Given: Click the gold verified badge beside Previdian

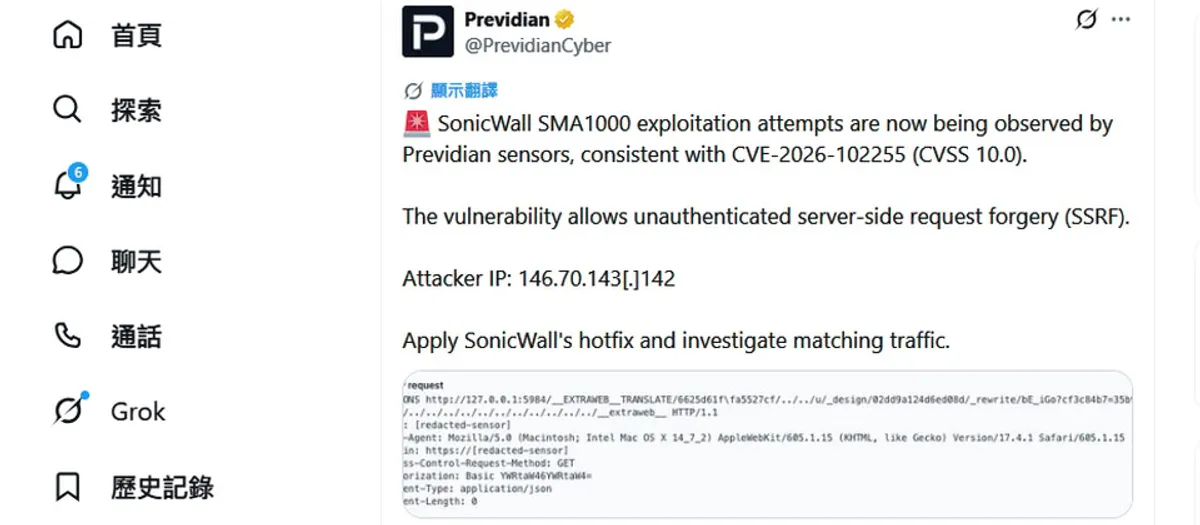Looking at the screenshot, I should click(x=565, y=19).
